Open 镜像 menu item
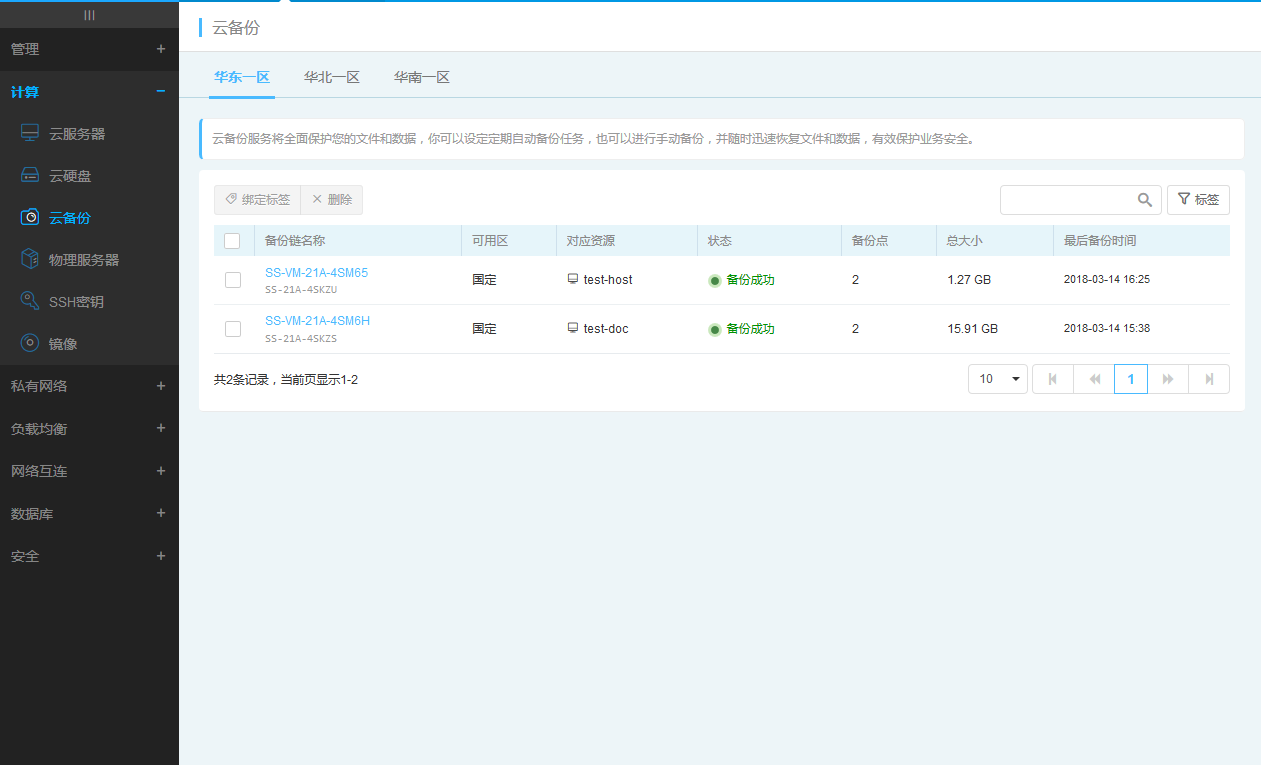Viewport: 1261px width, 765px height. [63, 343]
